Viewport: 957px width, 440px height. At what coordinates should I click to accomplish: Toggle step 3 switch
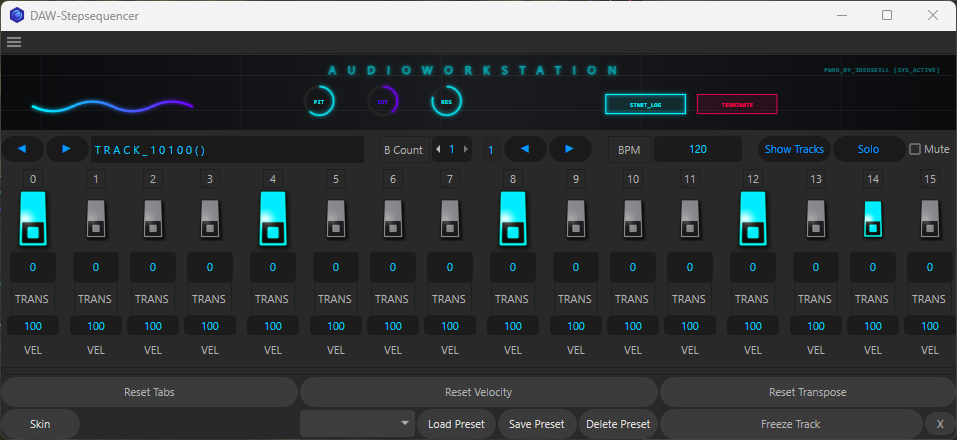coord(210,218)
